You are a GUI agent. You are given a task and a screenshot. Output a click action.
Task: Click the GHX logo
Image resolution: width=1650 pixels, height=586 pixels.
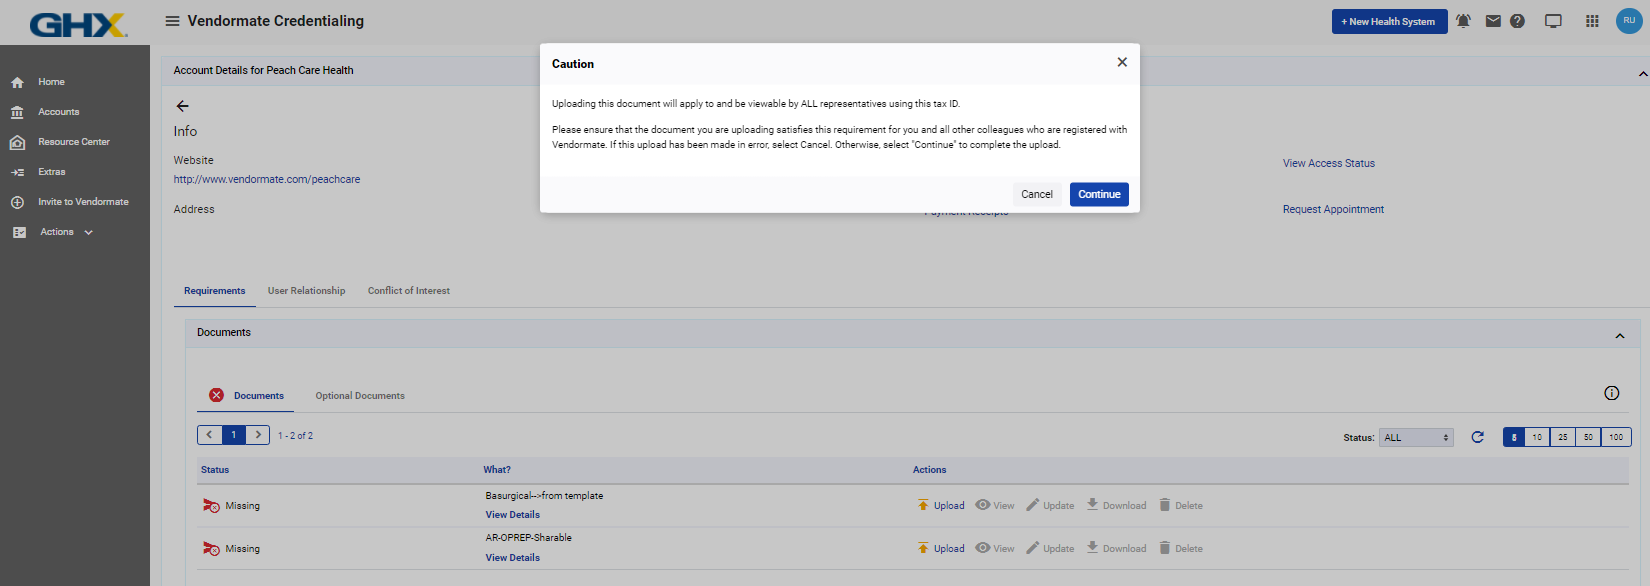click(78, 24)
